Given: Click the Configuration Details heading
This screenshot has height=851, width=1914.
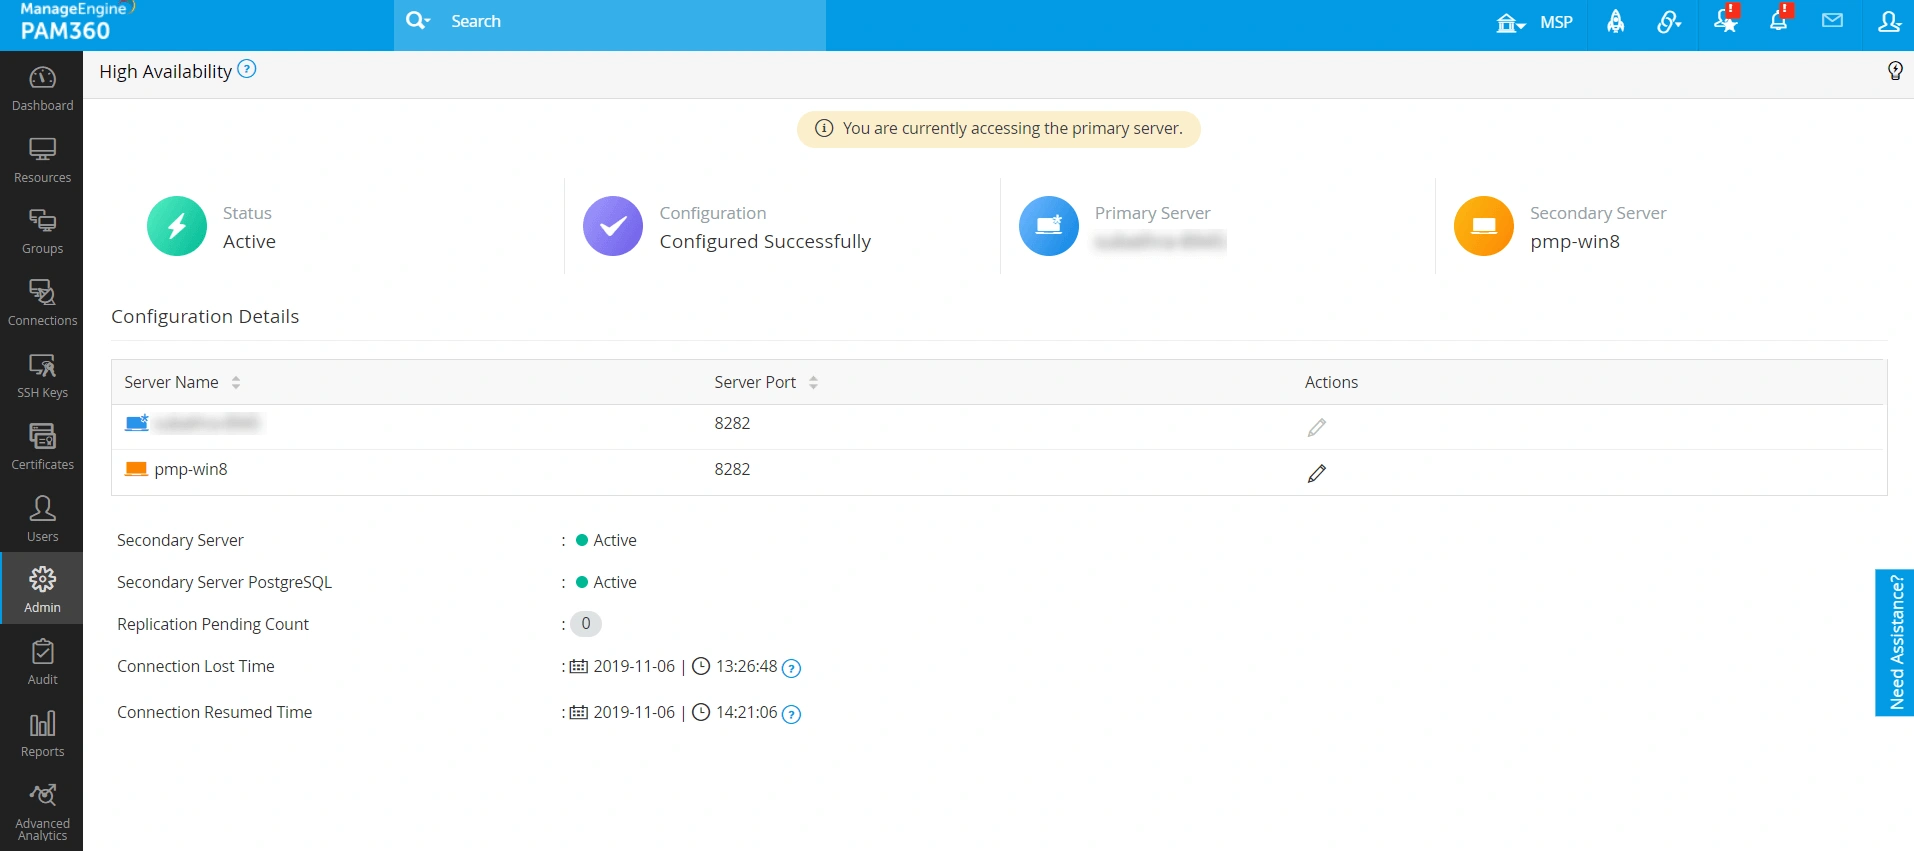Looking at the screenshot, I should click(x=205, y=316).
